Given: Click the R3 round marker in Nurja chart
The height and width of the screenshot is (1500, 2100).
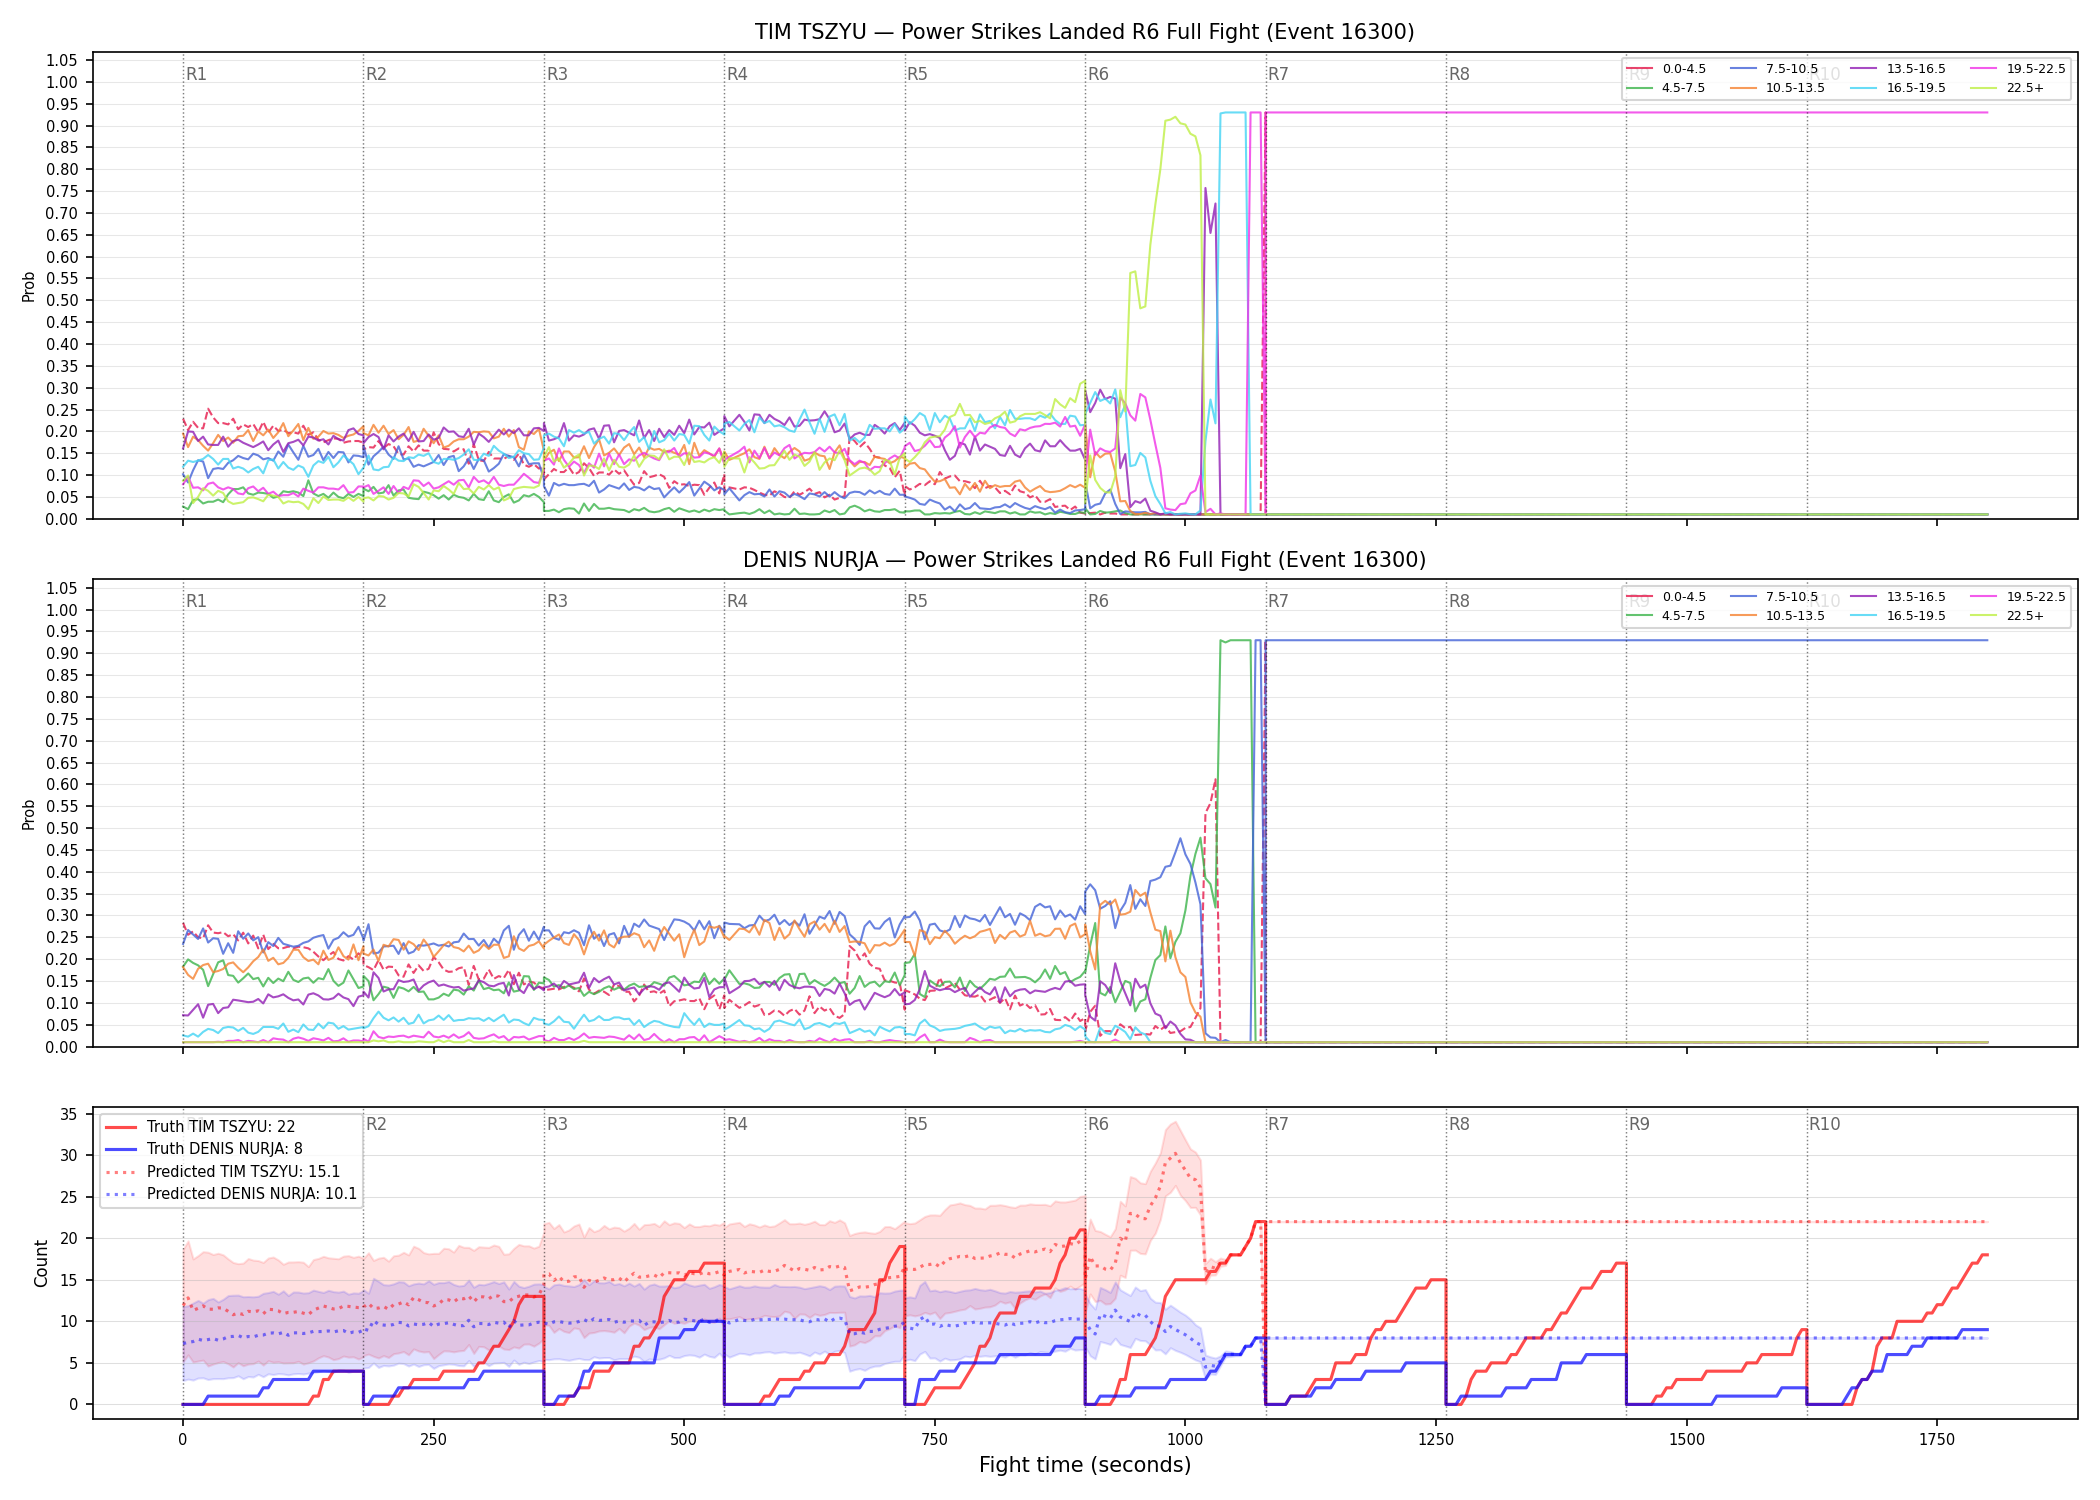Looking at the screenshot, I should coord(557,601).
